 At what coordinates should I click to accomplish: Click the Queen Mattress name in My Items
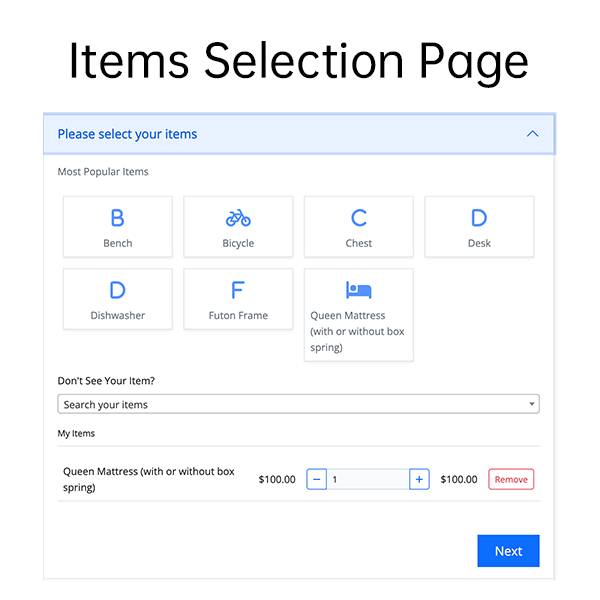[148, 479]
